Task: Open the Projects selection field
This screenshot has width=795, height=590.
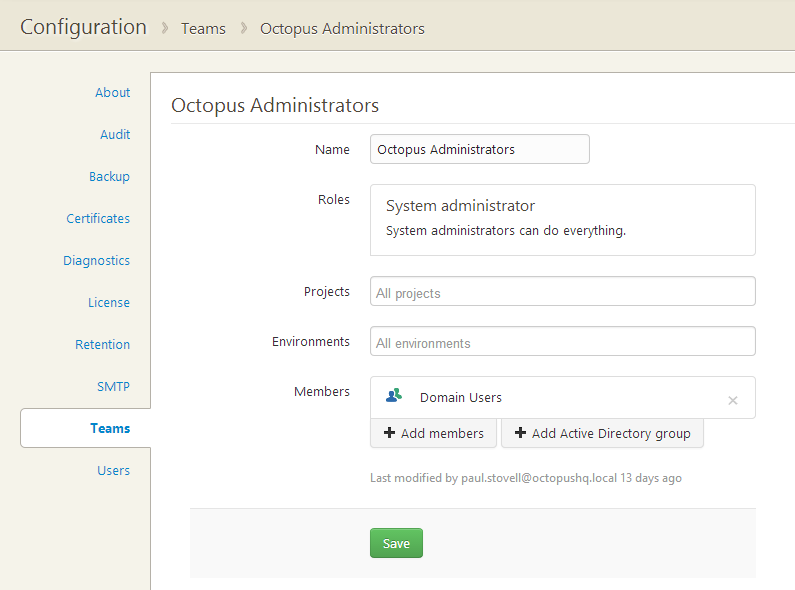Action: click(562, 292)
